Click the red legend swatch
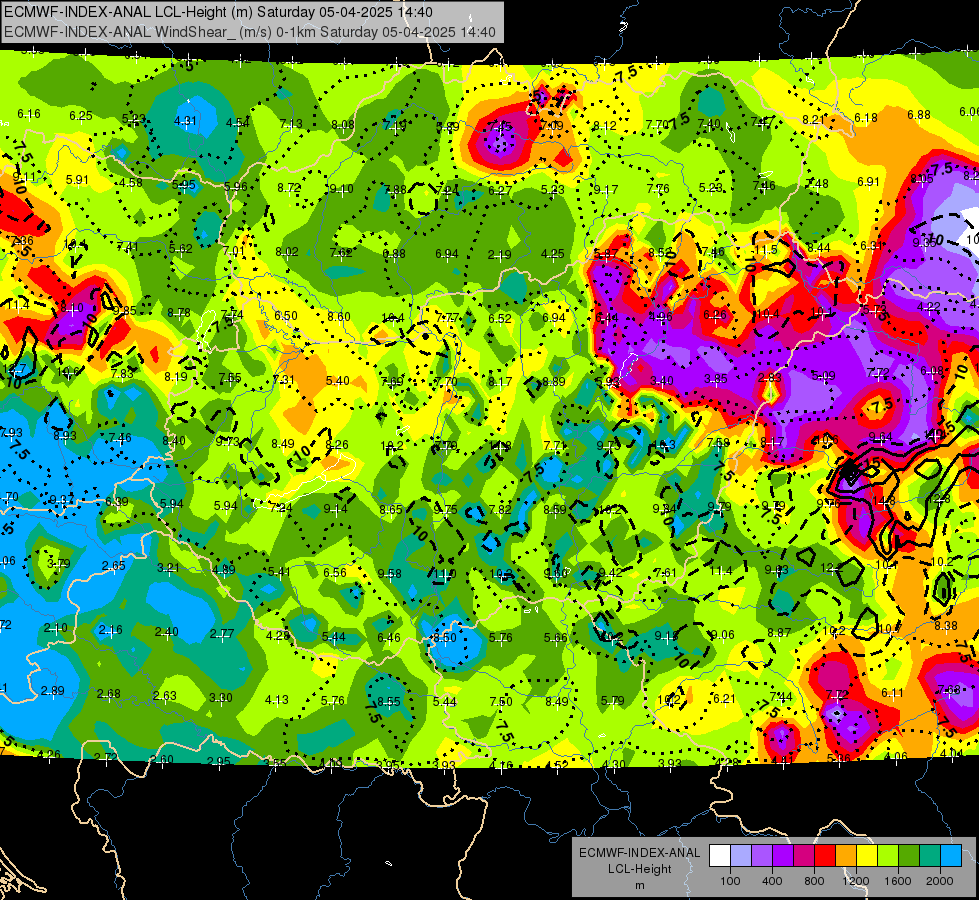The width and height of the screenshot is (979, 900). coord(825,856)
